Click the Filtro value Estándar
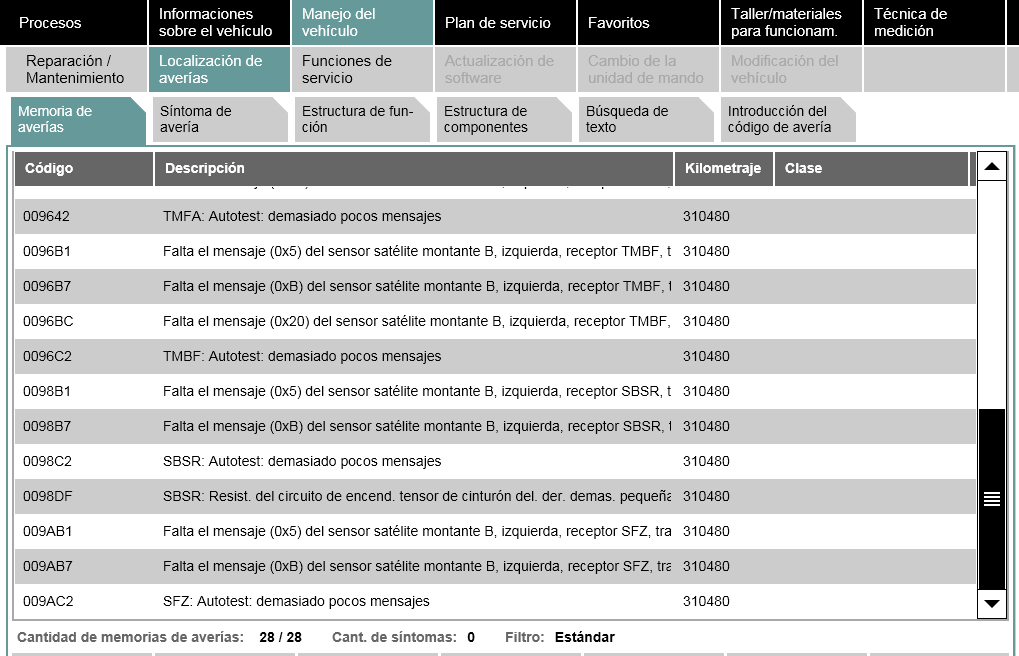This screenshot has width=1019, height=656. tap(585, 637)
